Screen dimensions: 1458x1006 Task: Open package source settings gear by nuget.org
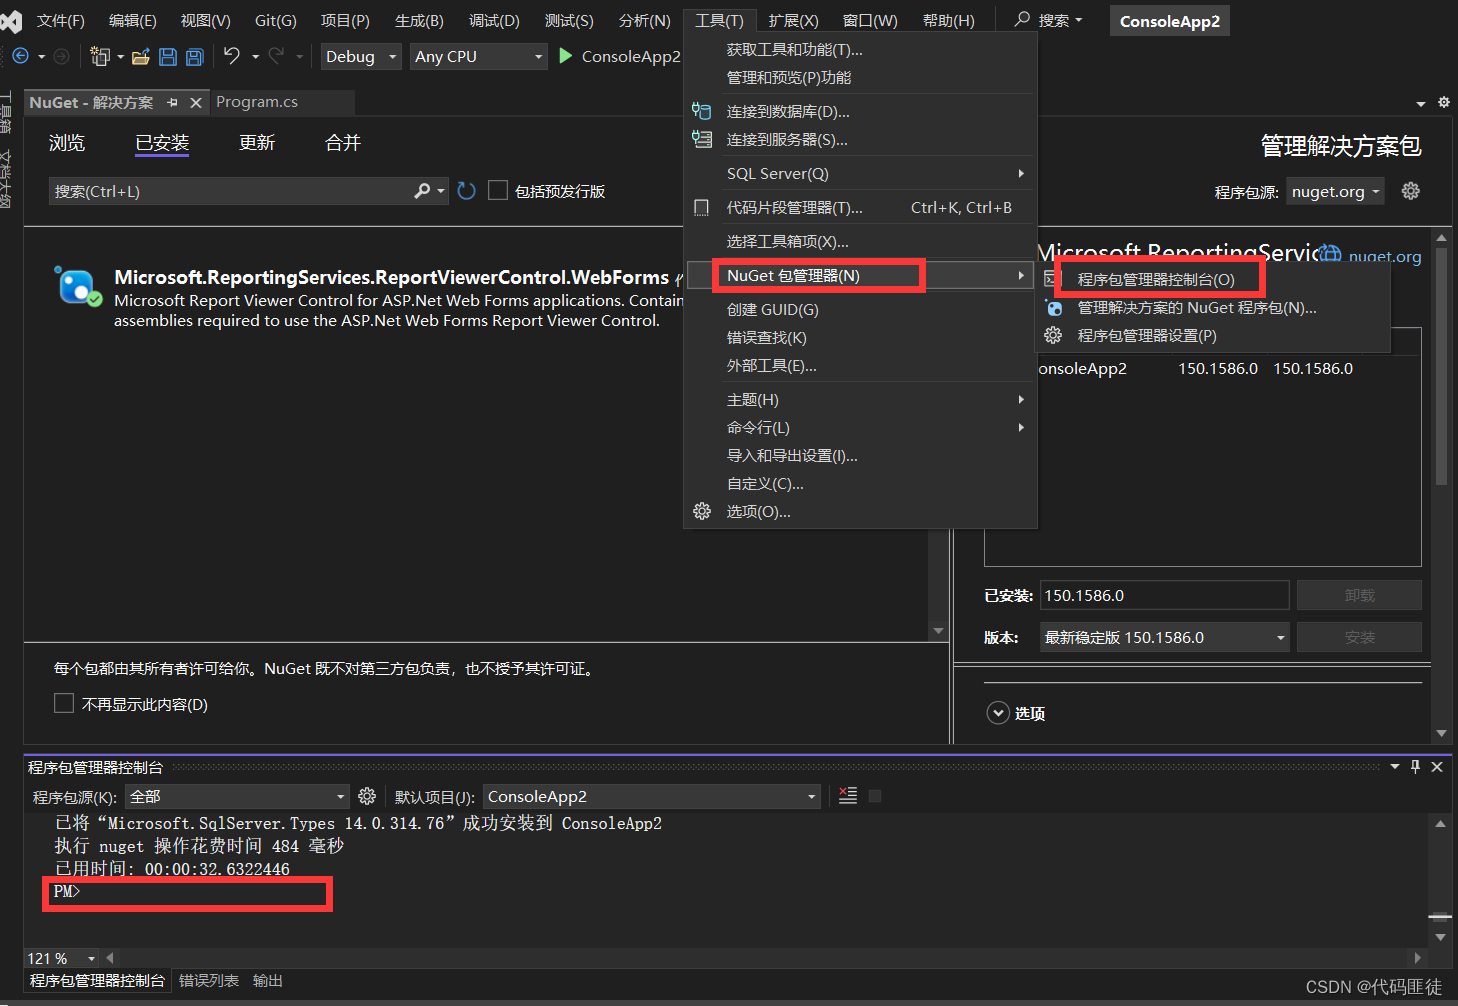[1411, 191]
